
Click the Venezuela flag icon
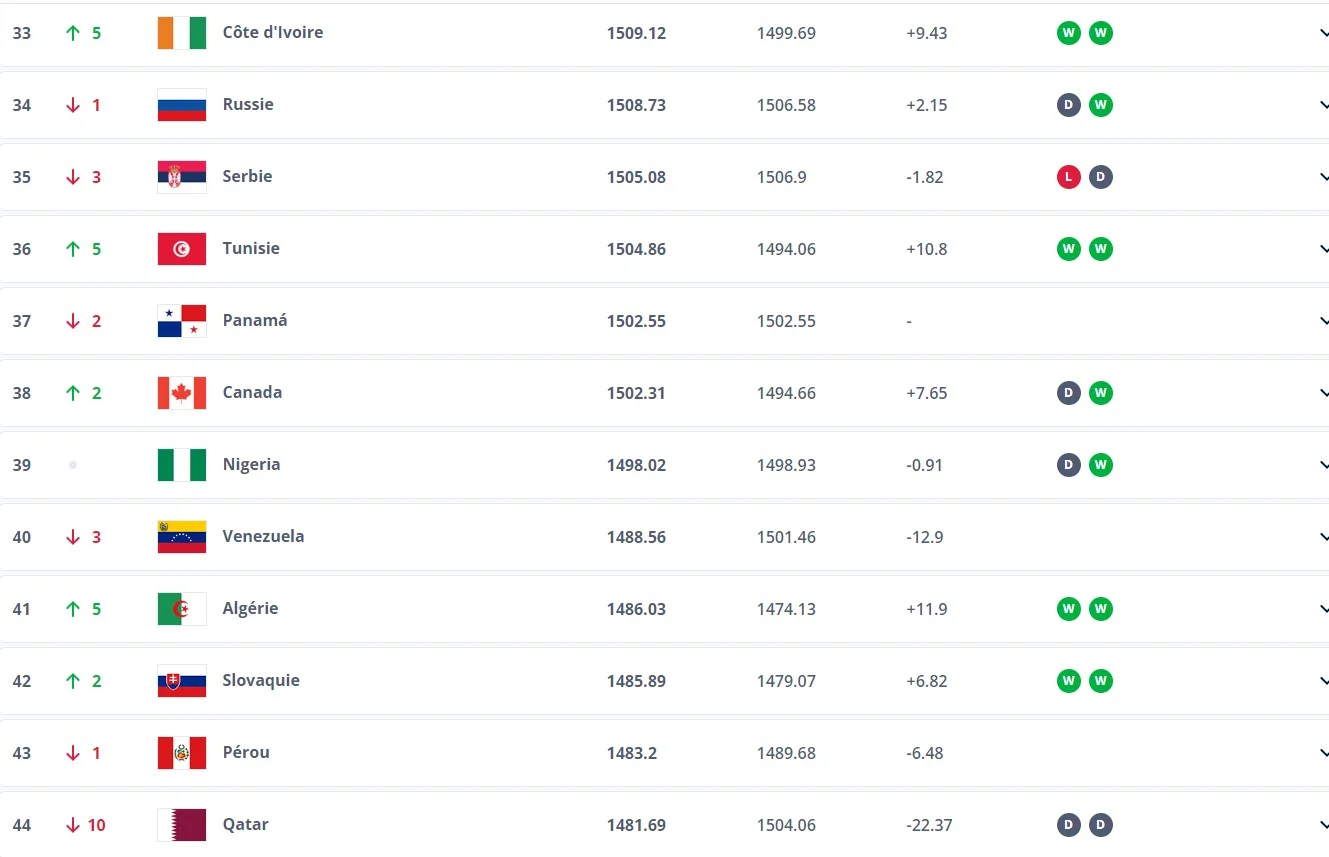tap(182, 537)
